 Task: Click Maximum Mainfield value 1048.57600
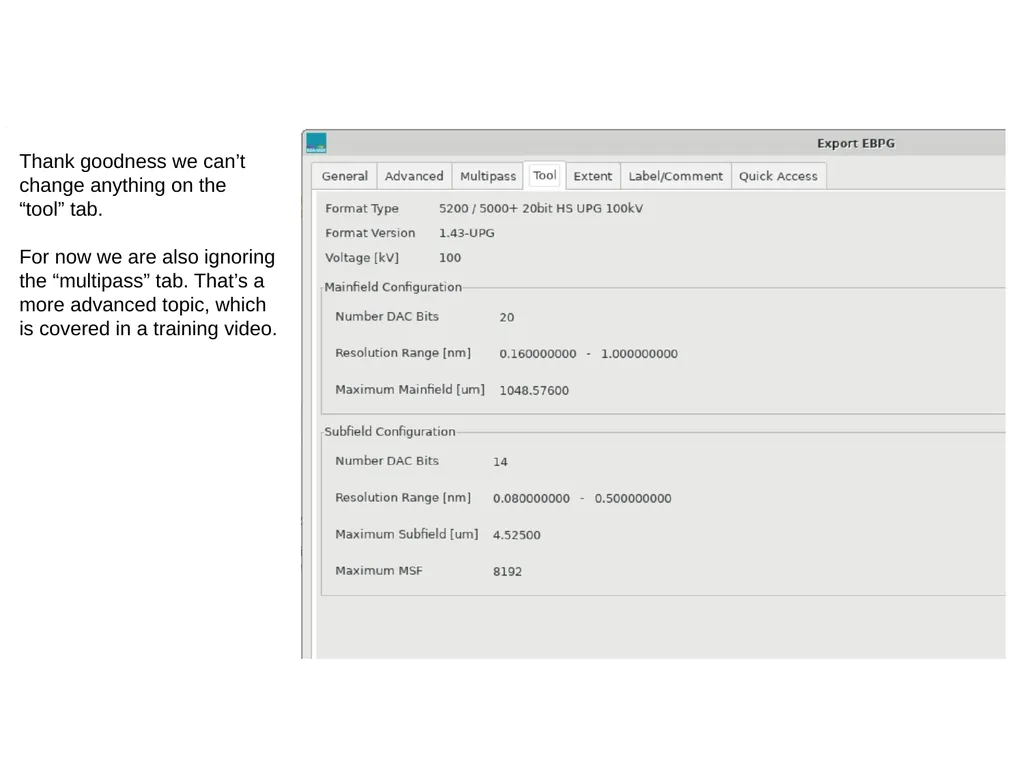(534, 391)
